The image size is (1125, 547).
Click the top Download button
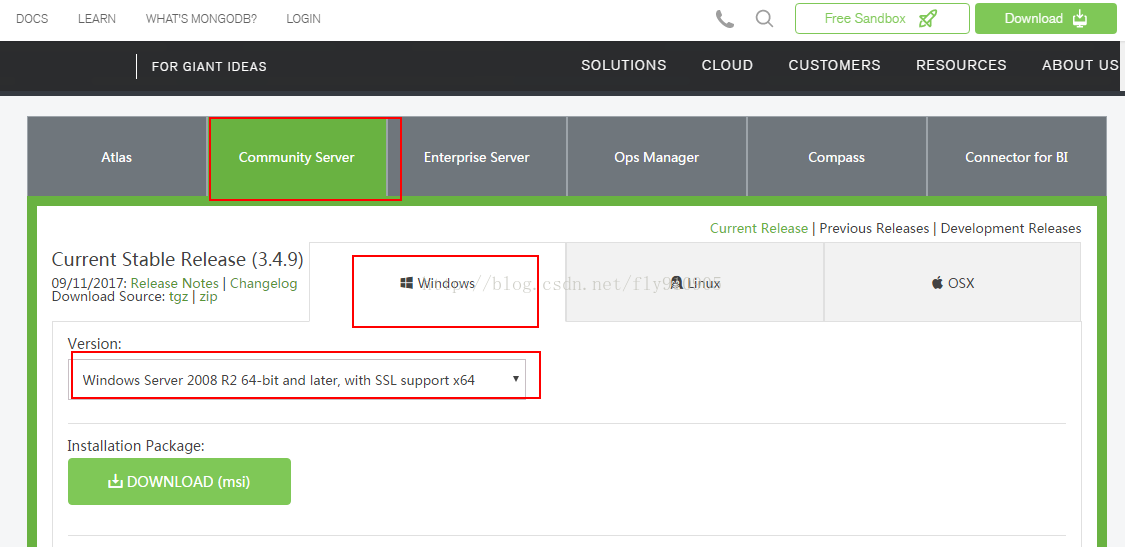(1046, 19)
